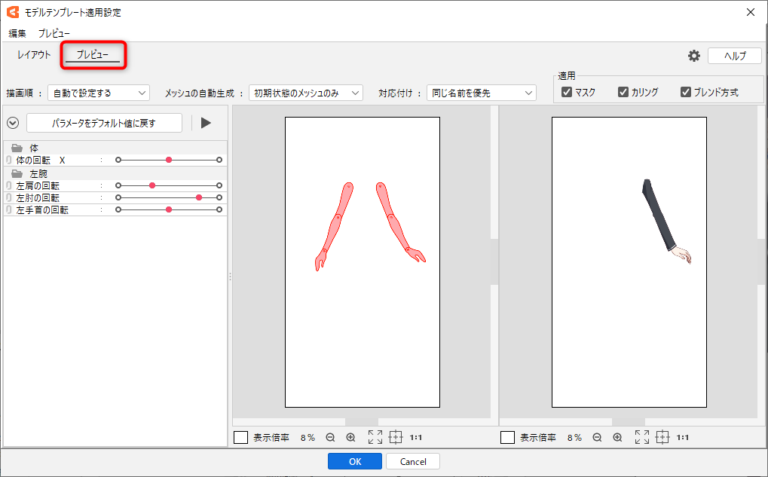The width and height of the screenshot is (768, 477).
Task: Click the link icon beside 左手首の回転
Action: click(9, 210)
